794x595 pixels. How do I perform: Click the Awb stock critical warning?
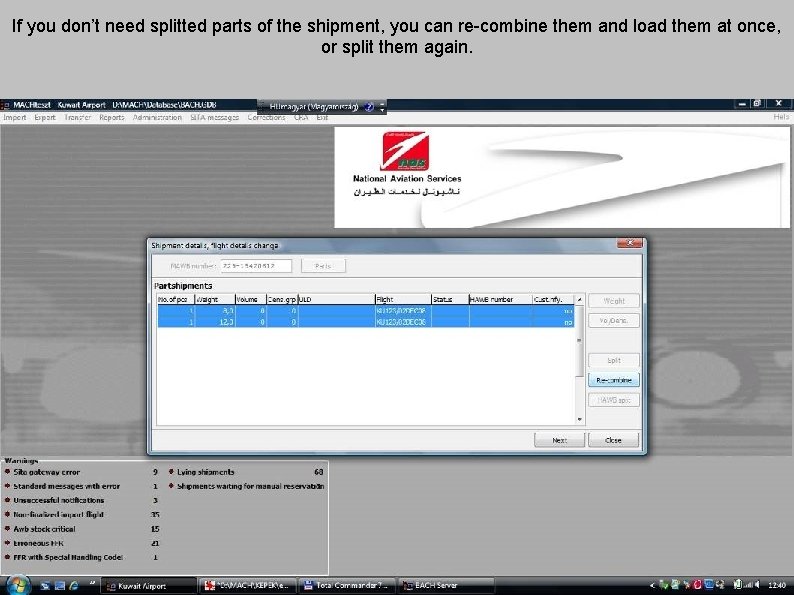coord(44,529)
